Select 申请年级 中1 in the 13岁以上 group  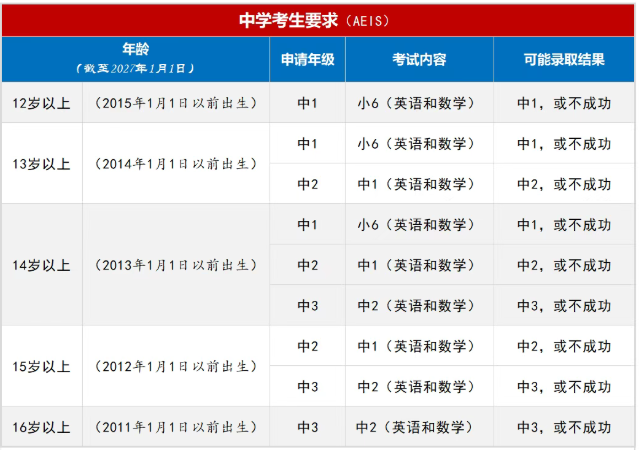(308, 143)
